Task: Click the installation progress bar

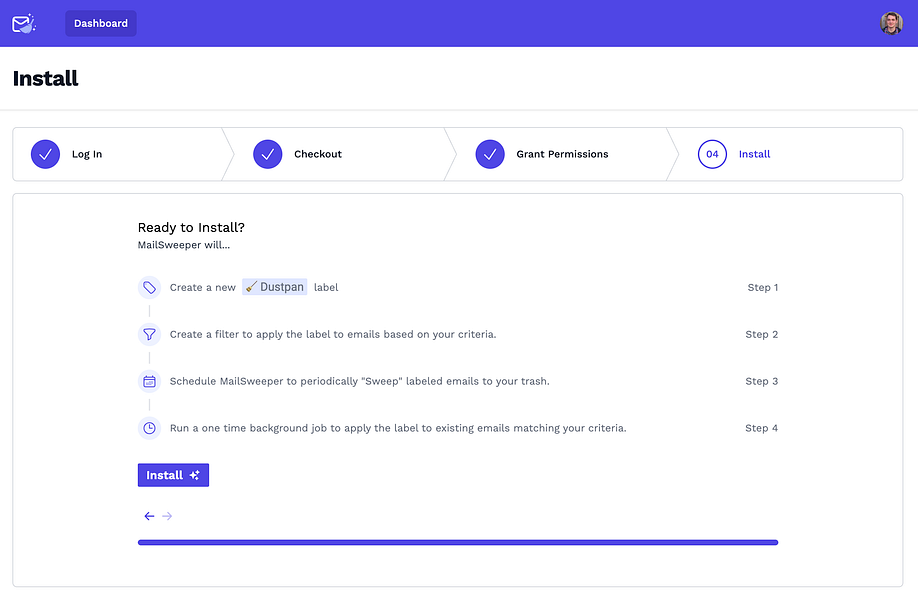Action: click(458, 543)
